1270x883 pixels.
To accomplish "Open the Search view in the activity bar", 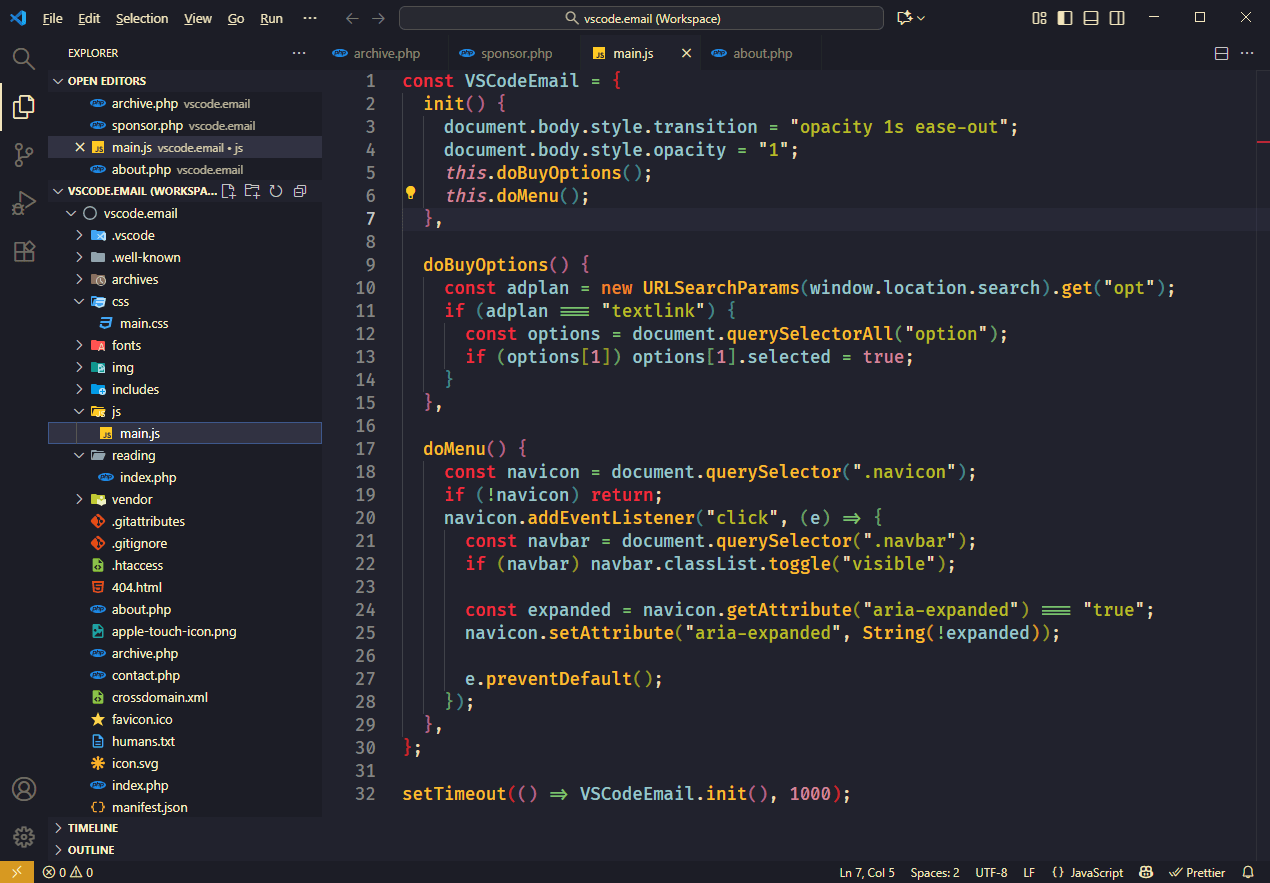I will (x=23, y=57).
